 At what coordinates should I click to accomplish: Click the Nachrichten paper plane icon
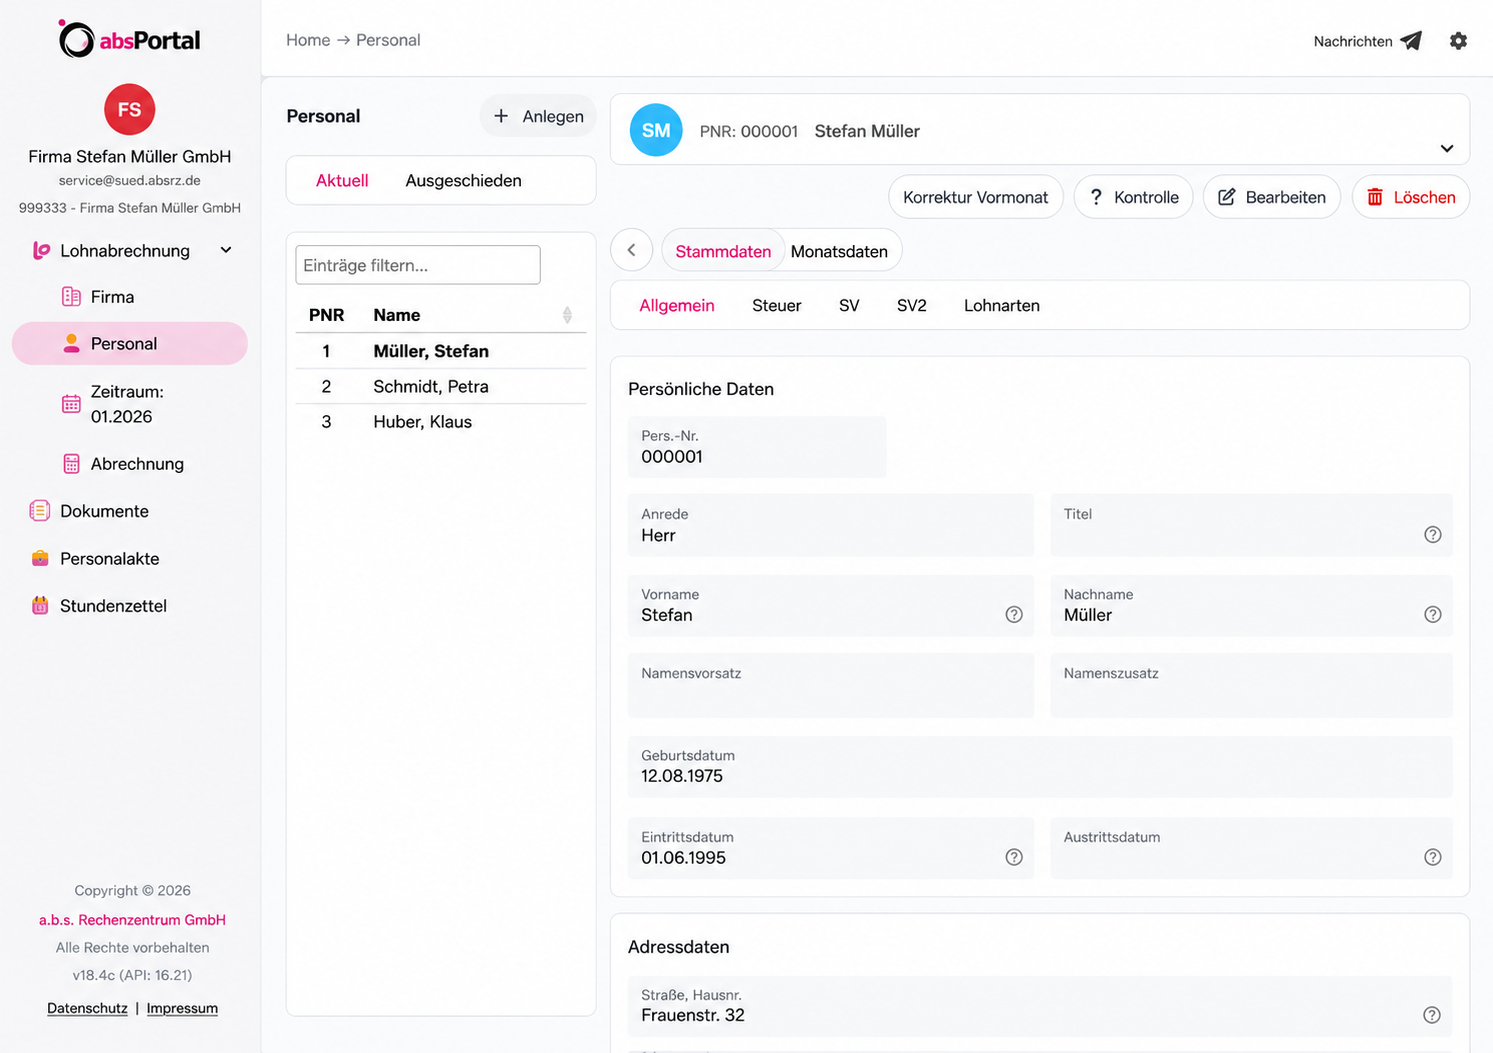(x=1411, y=41)
